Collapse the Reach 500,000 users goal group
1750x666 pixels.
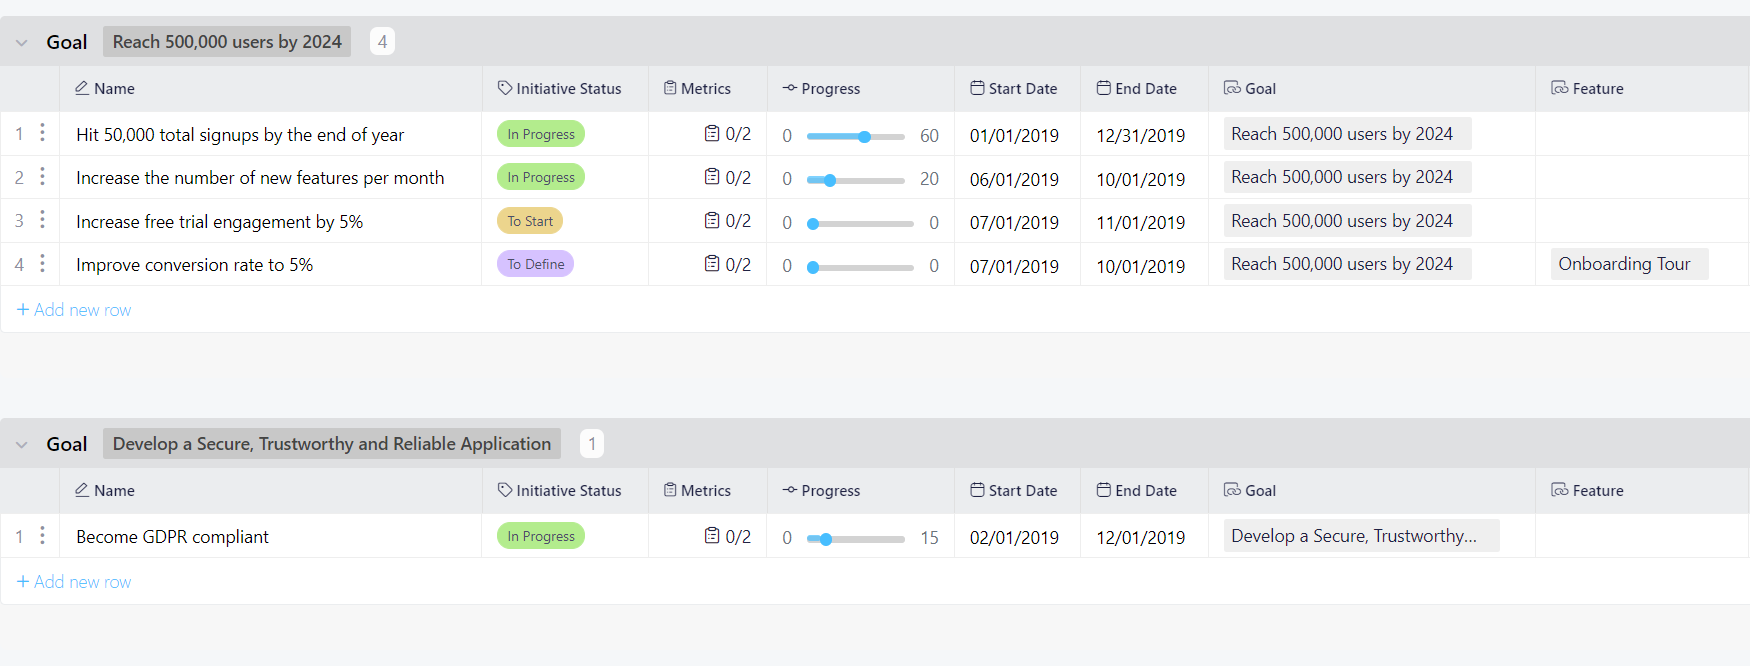21,43
